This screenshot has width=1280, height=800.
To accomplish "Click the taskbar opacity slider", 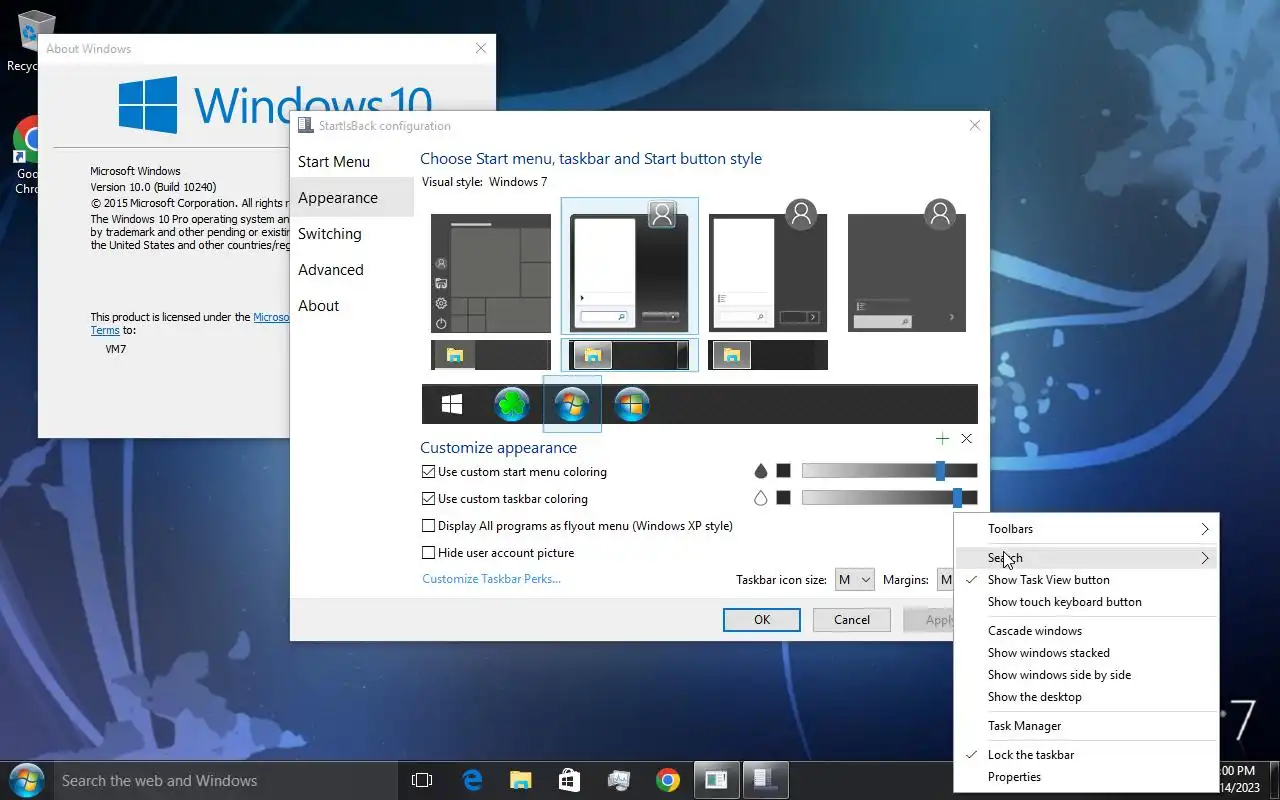I will 889,498.
